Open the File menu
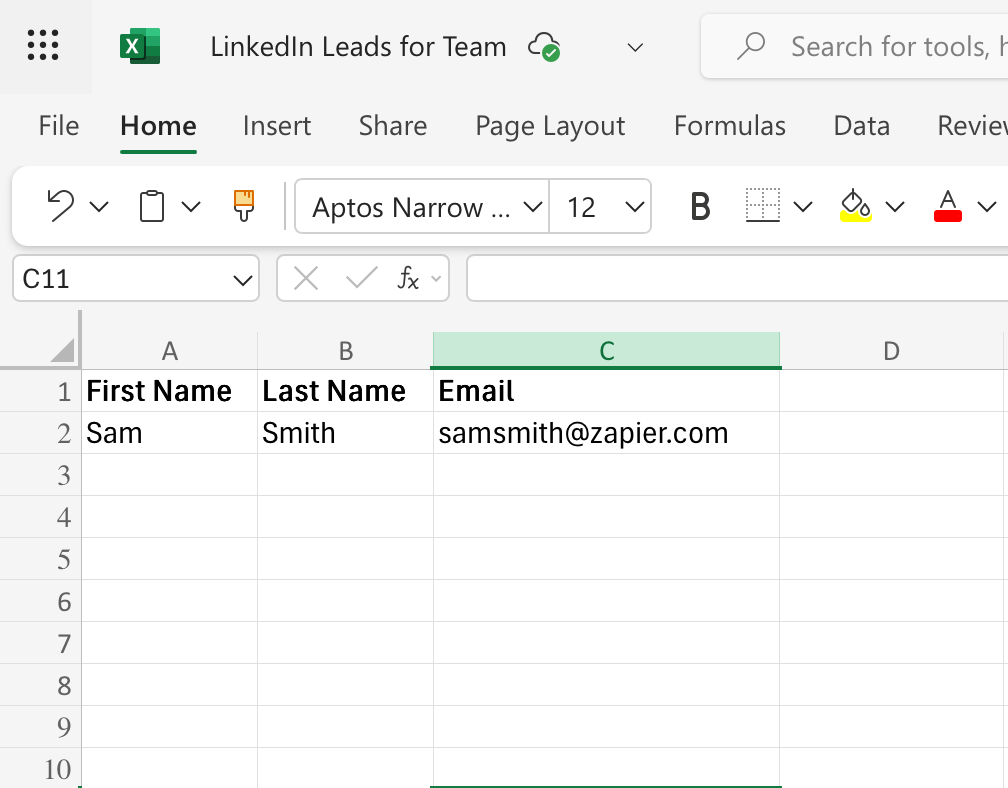Image resolution: width=1008 pixels, height=788 pixels. point(58,126)
